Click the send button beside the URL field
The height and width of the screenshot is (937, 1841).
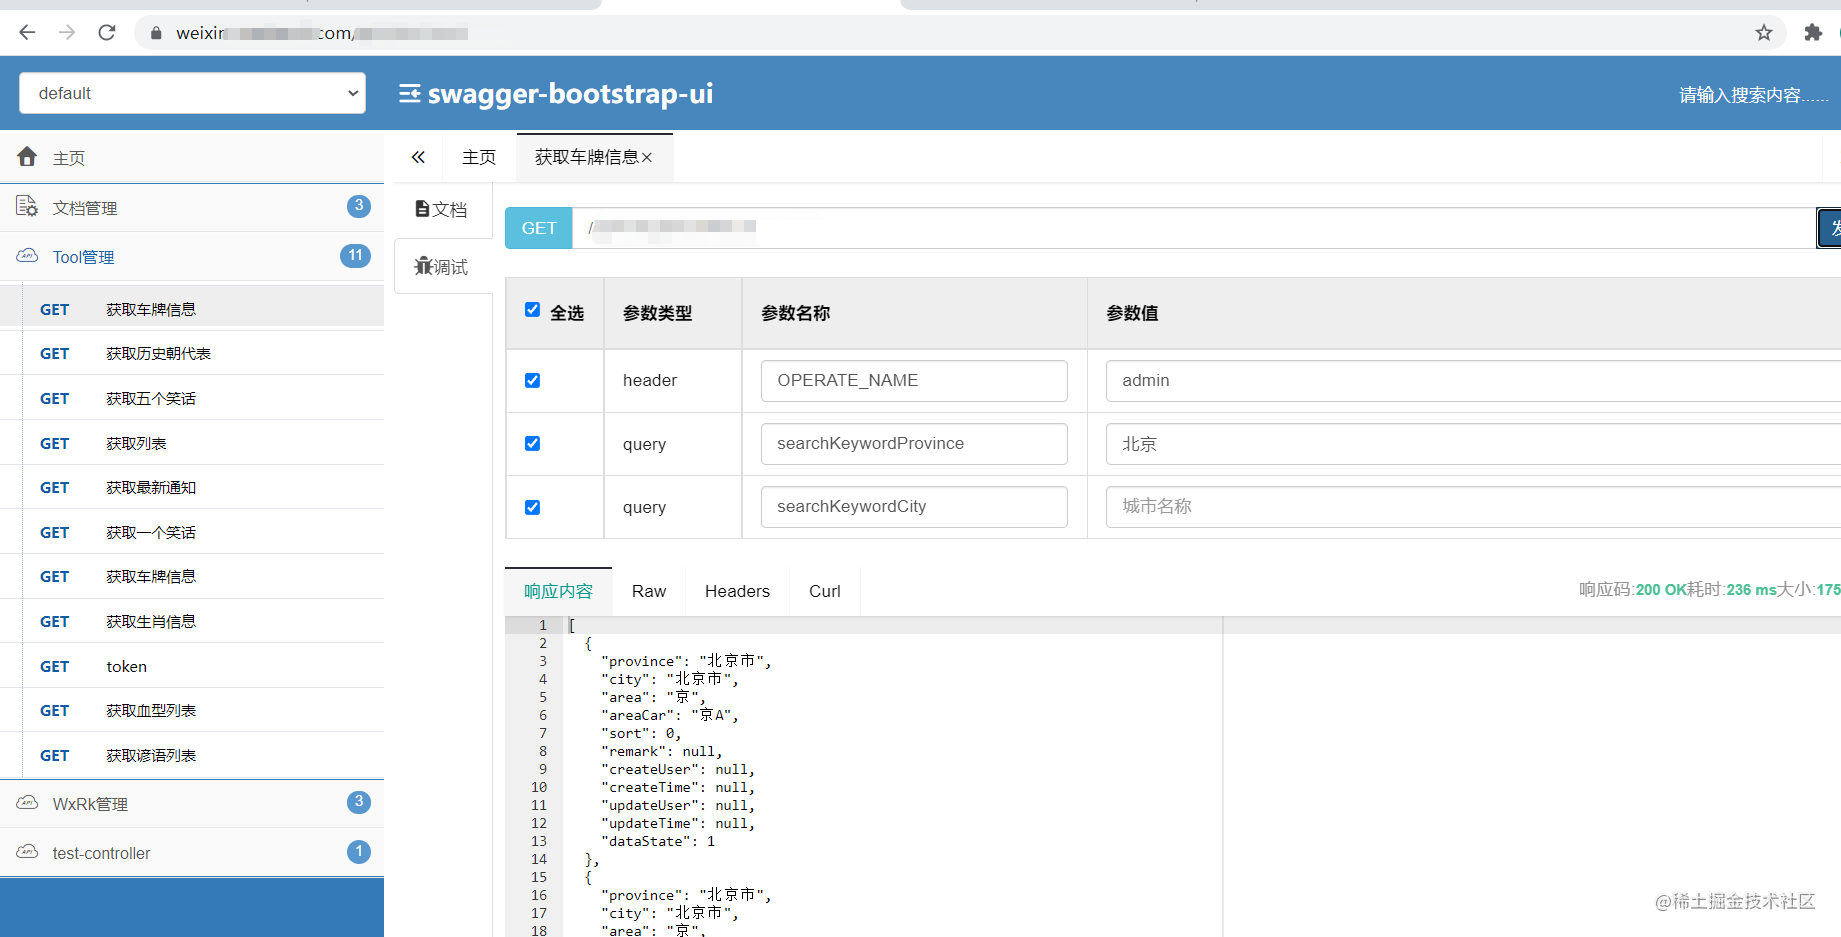tap(1829, 228)
